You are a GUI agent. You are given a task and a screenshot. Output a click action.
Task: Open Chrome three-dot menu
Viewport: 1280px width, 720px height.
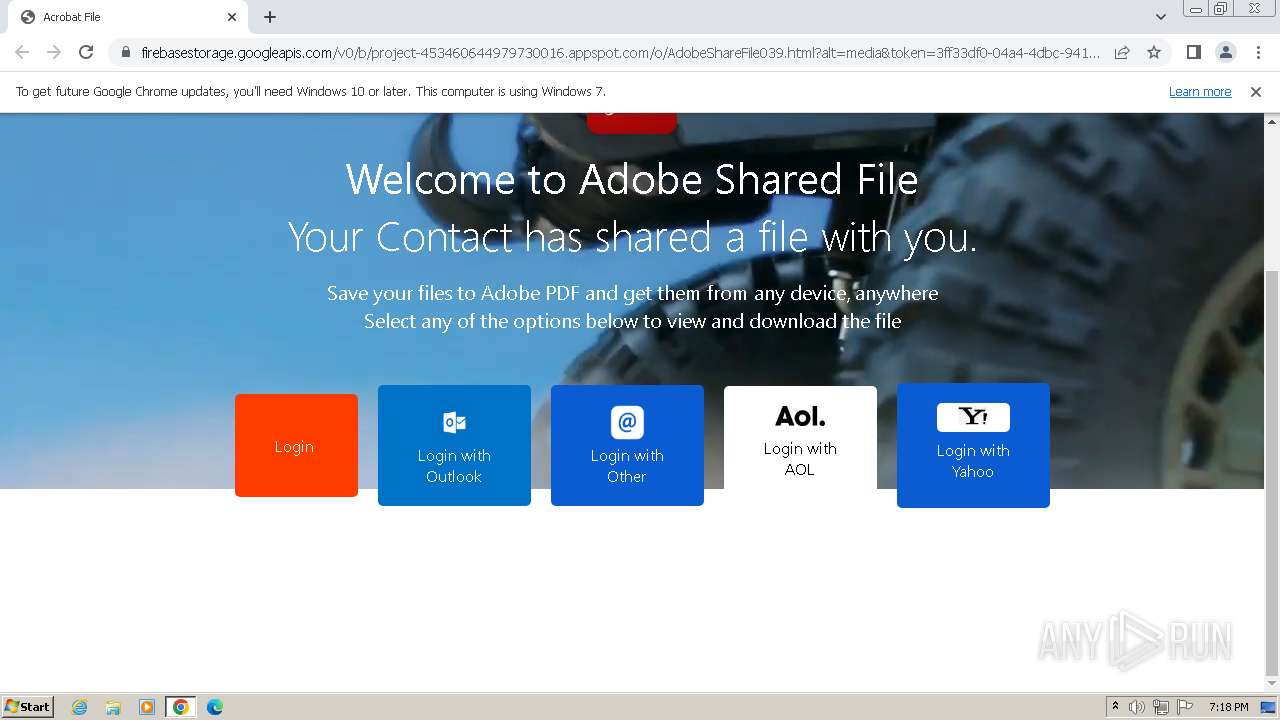click(1258, 52)
